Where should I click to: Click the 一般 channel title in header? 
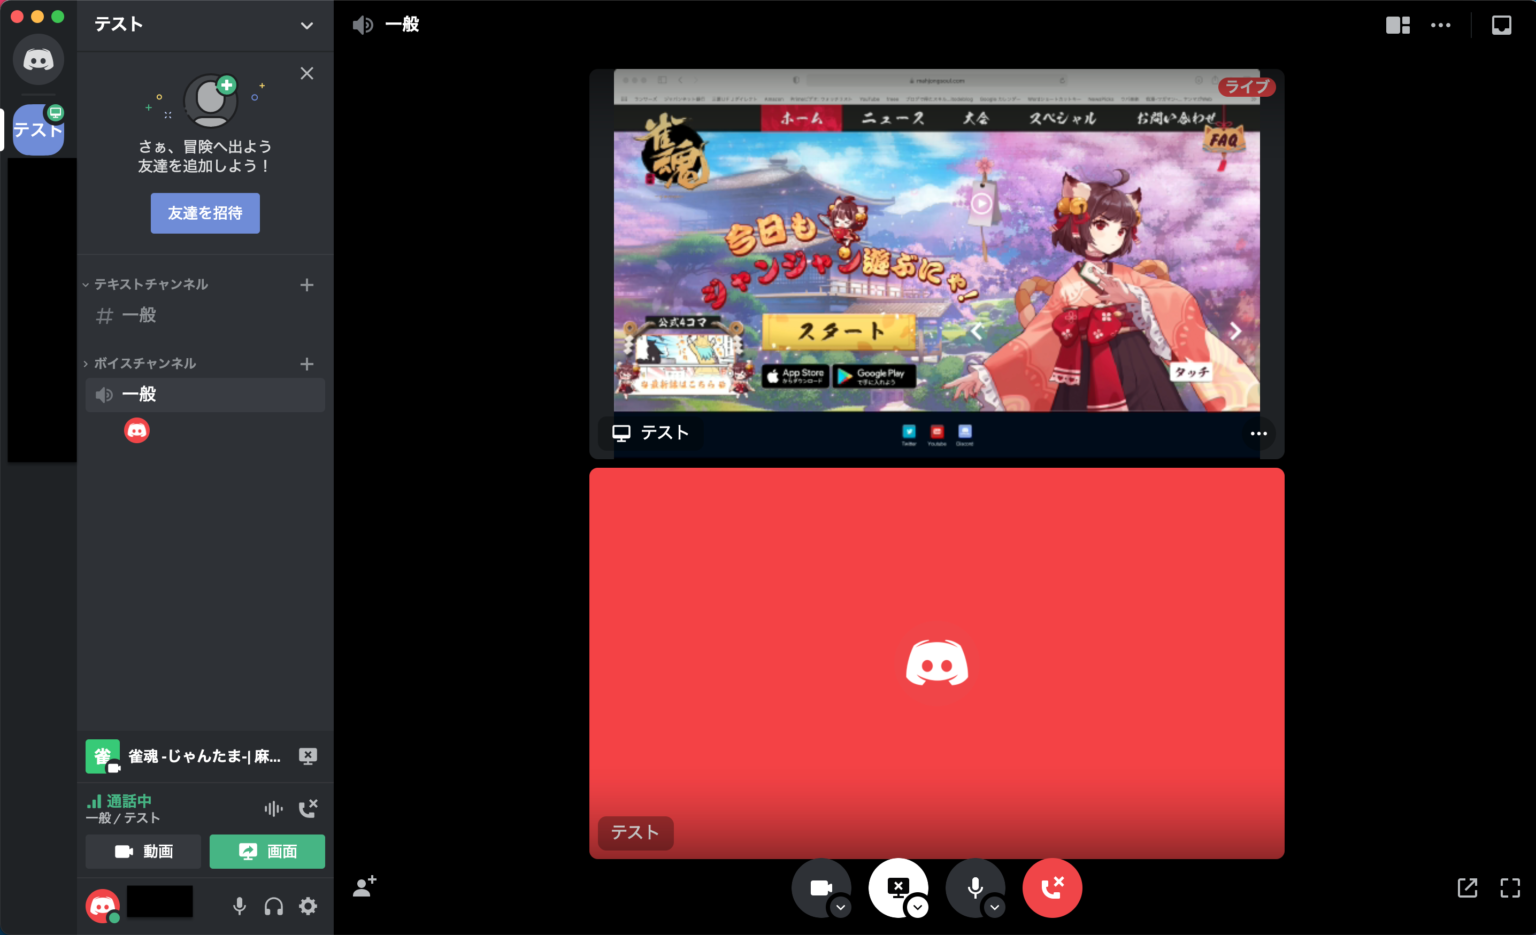pyautogui.click(x=402, y=24)
